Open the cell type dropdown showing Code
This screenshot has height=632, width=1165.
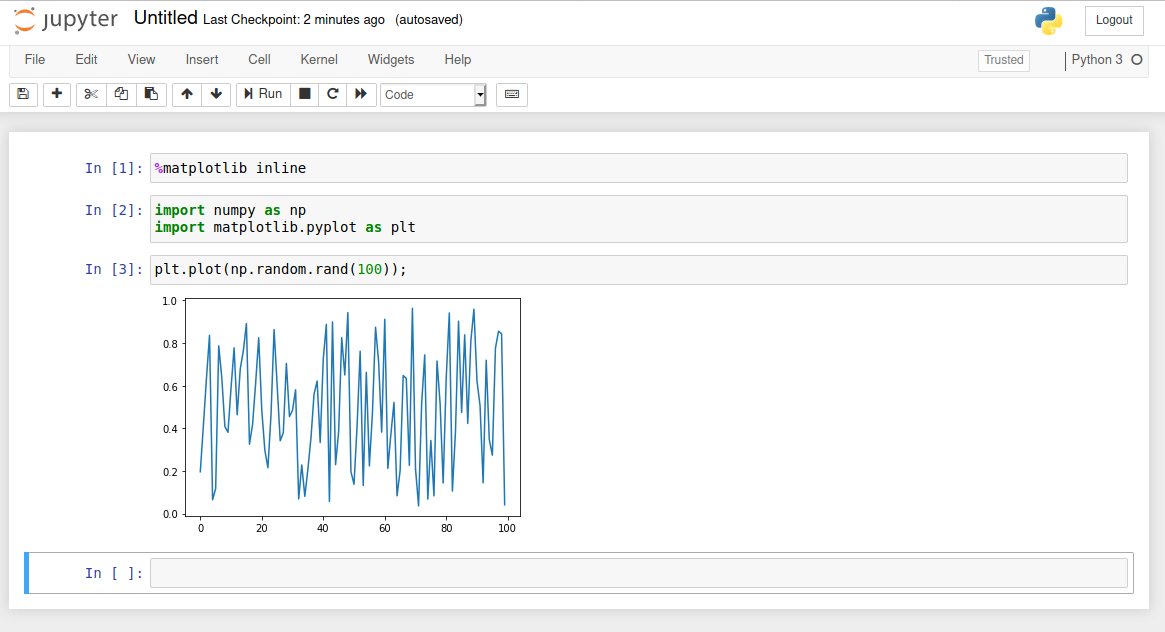(432, 93)
